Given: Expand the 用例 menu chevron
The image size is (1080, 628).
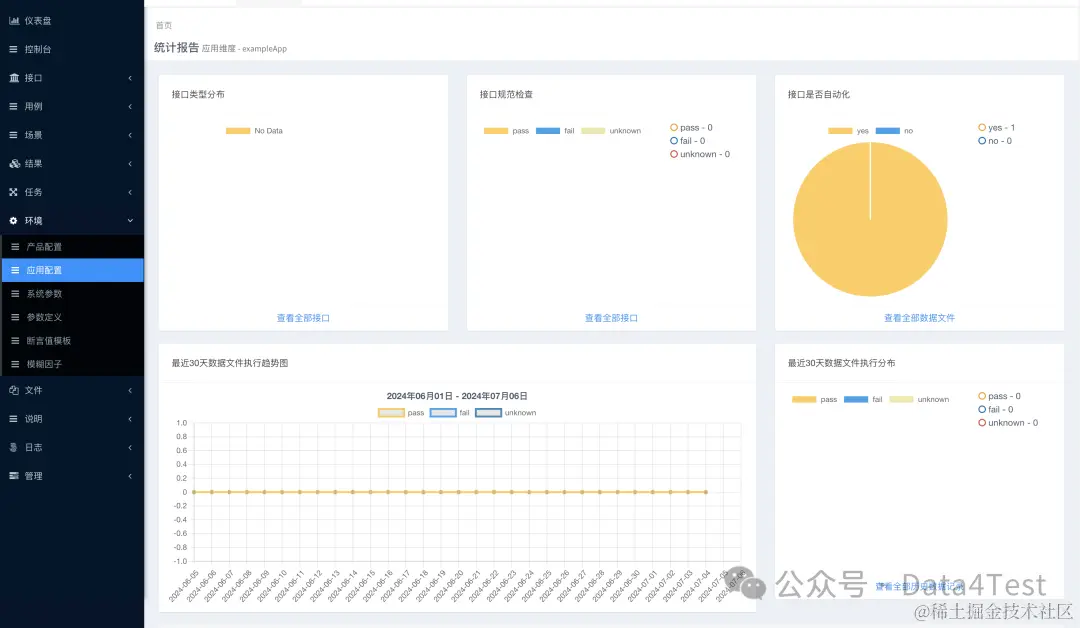Looking at the screenshot, I should (130, 107).
